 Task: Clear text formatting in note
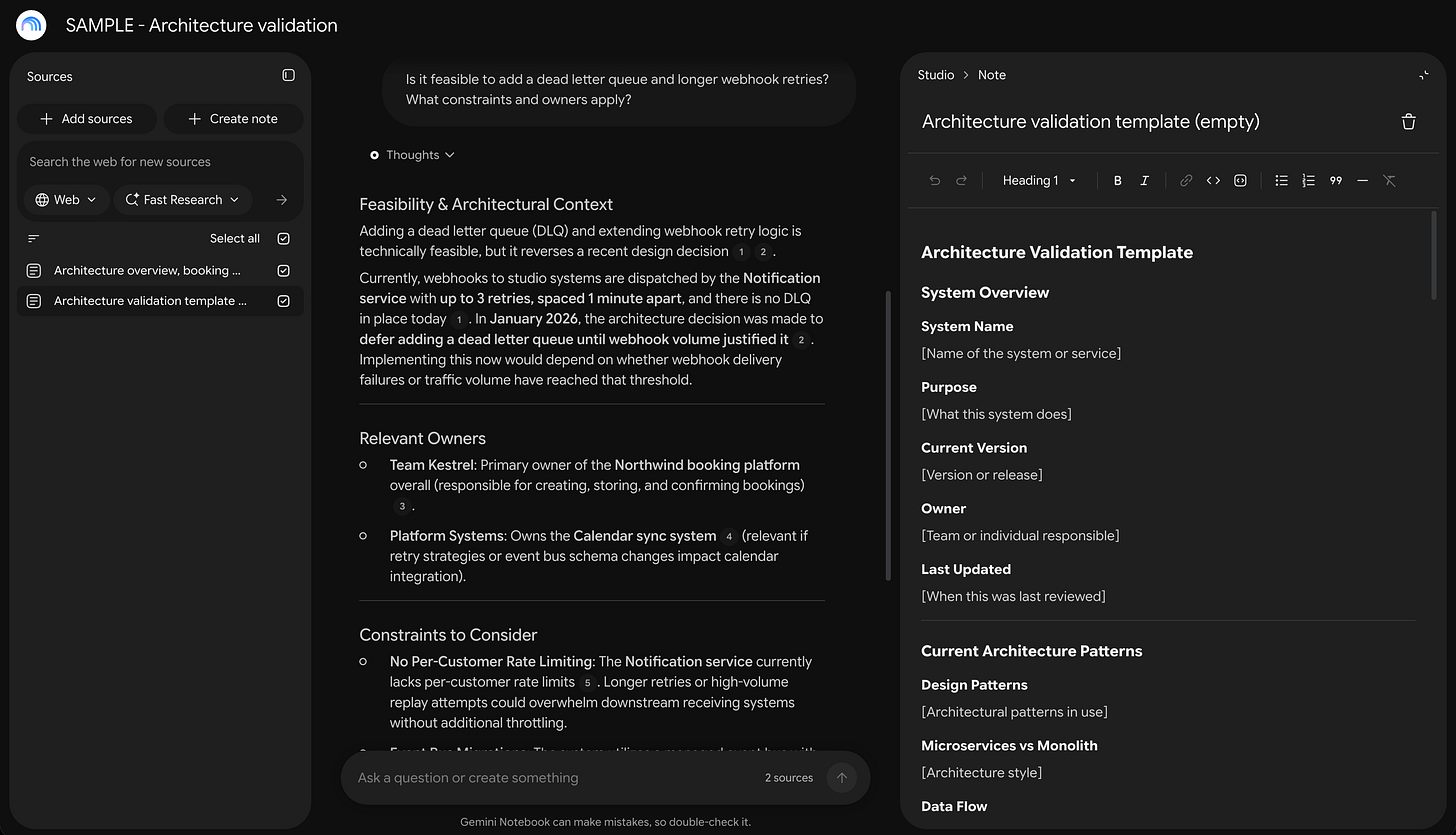(1389, 181)
